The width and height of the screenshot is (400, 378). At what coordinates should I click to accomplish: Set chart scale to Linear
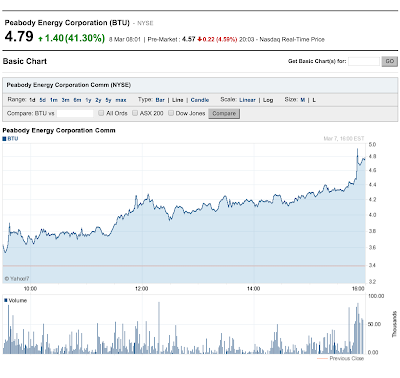247,100
